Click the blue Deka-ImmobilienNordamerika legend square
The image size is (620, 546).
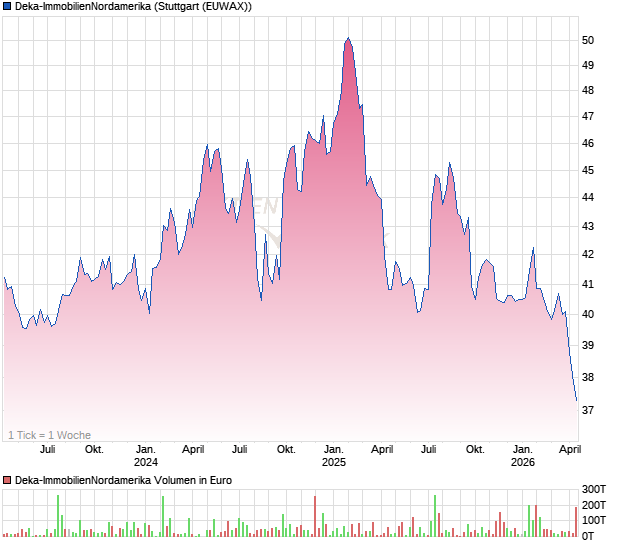[x=7, y=6]
